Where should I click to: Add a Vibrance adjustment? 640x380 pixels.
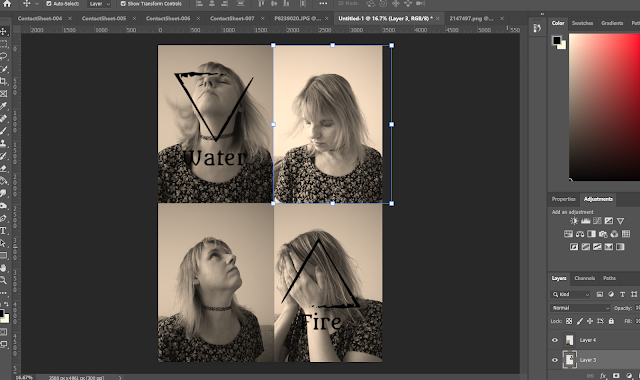[620, 221]
